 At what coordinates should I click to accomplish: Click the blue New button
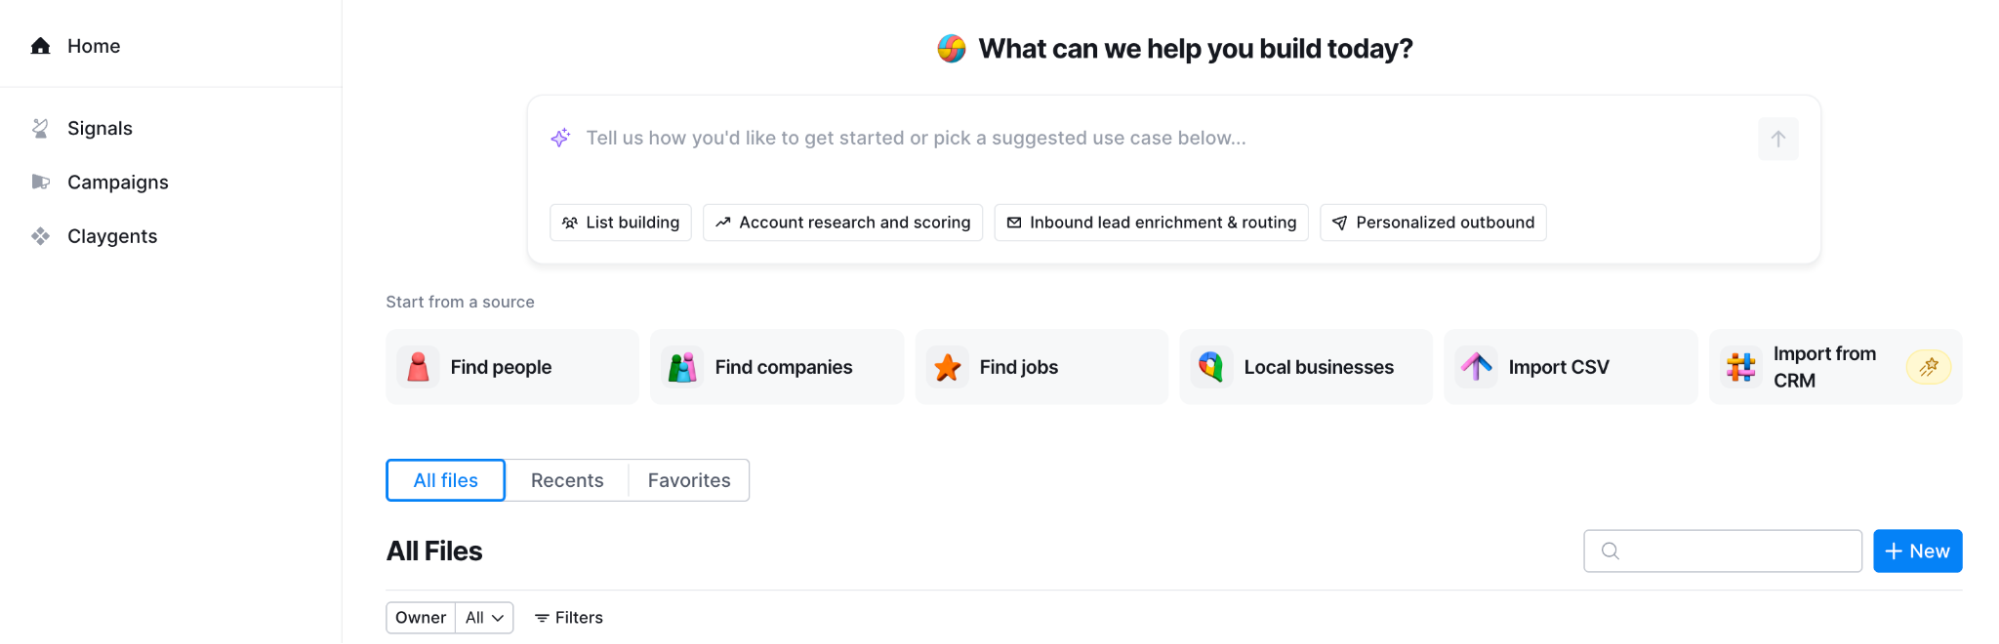(x=1917, y=551)
